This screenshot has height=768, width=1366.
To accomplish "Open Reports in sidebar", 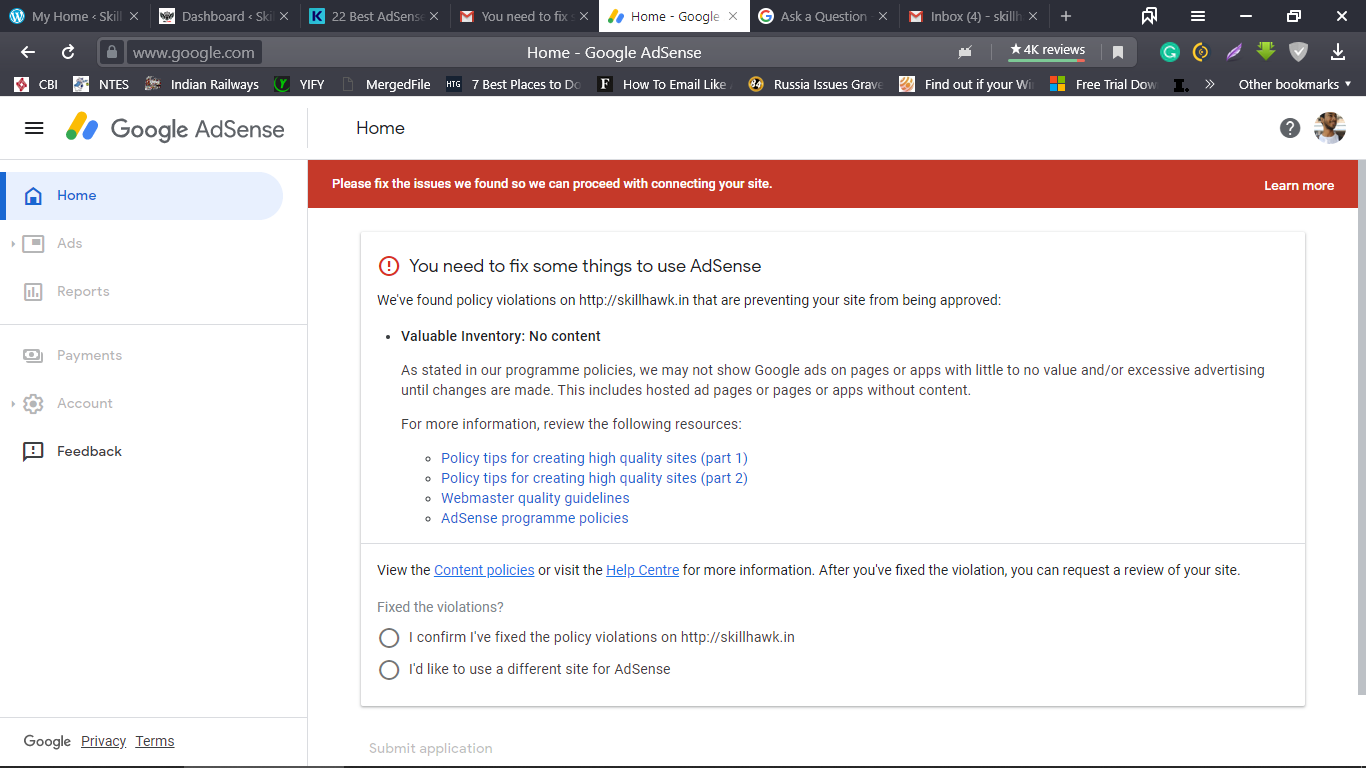I will [x=83, y=292].
